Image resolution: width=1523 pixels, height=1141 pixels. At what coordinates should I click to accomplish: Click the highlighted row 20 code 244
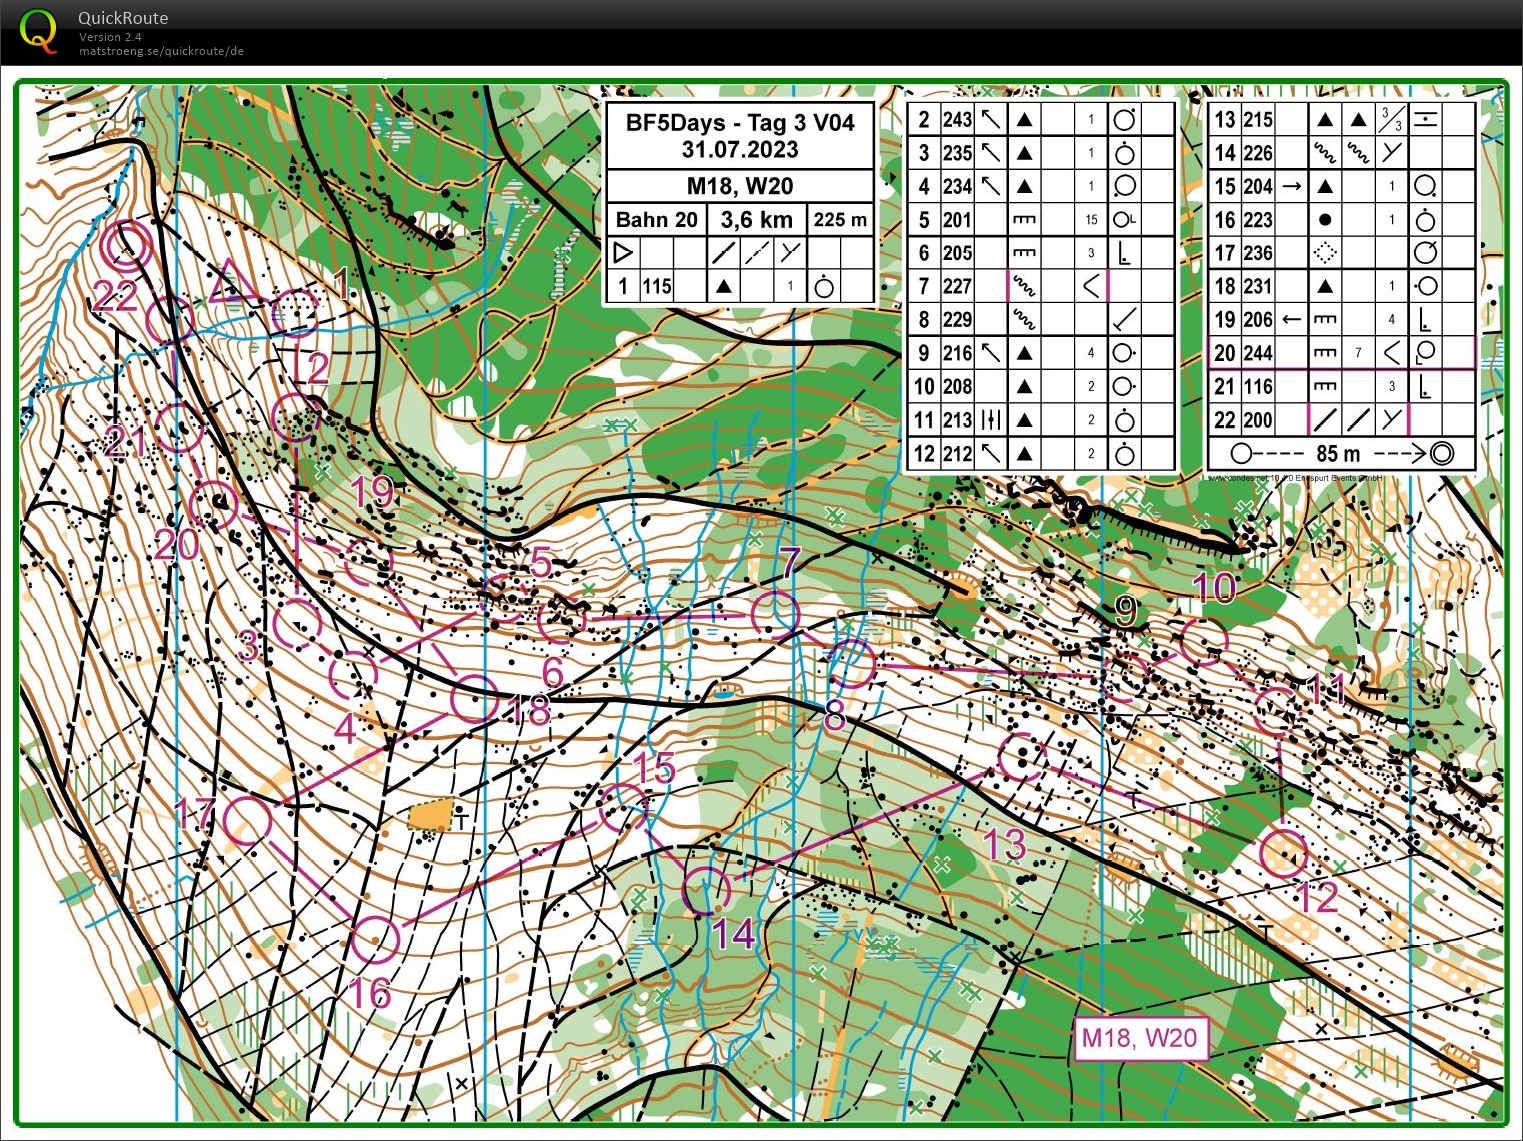tap(1257, 353)
